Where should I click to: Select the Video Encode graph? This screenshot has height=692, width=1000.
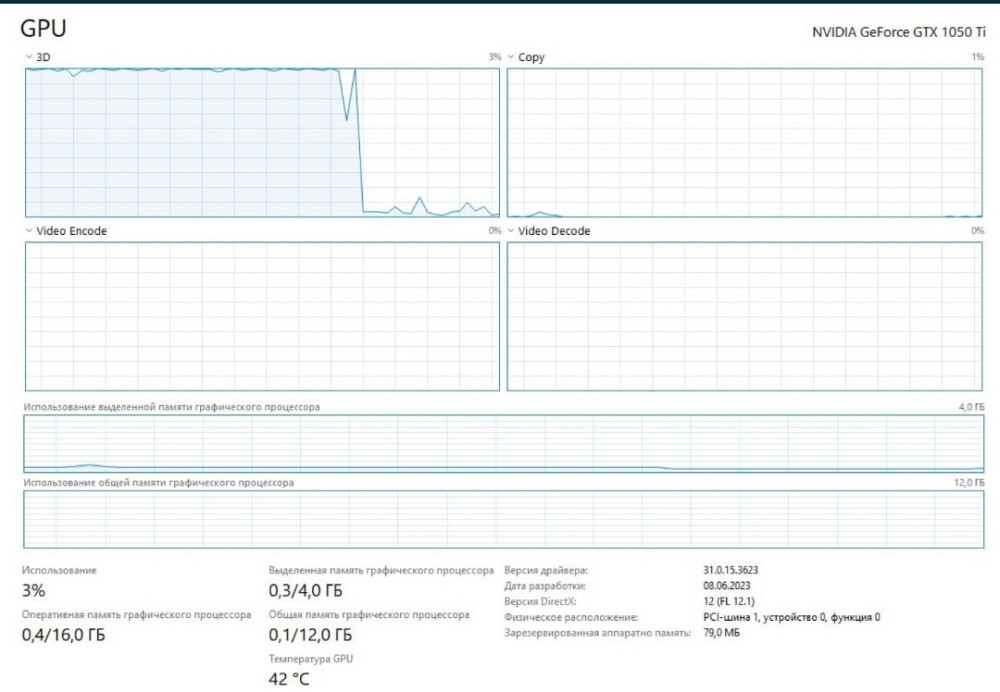pos(261,316)
